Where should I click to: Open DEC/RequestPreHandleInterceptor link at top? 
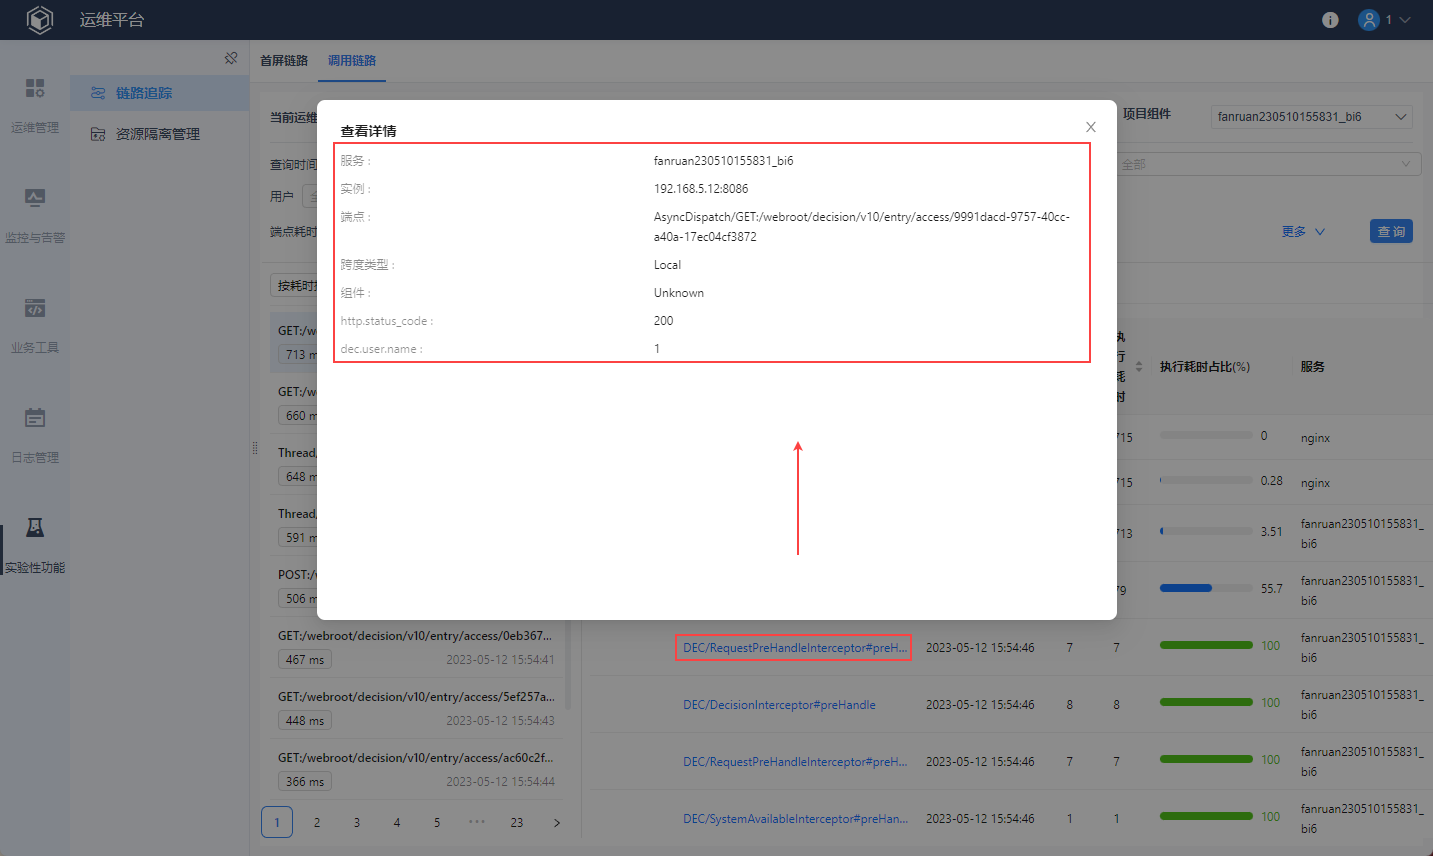pyautogui.click(x=794, y=648)
